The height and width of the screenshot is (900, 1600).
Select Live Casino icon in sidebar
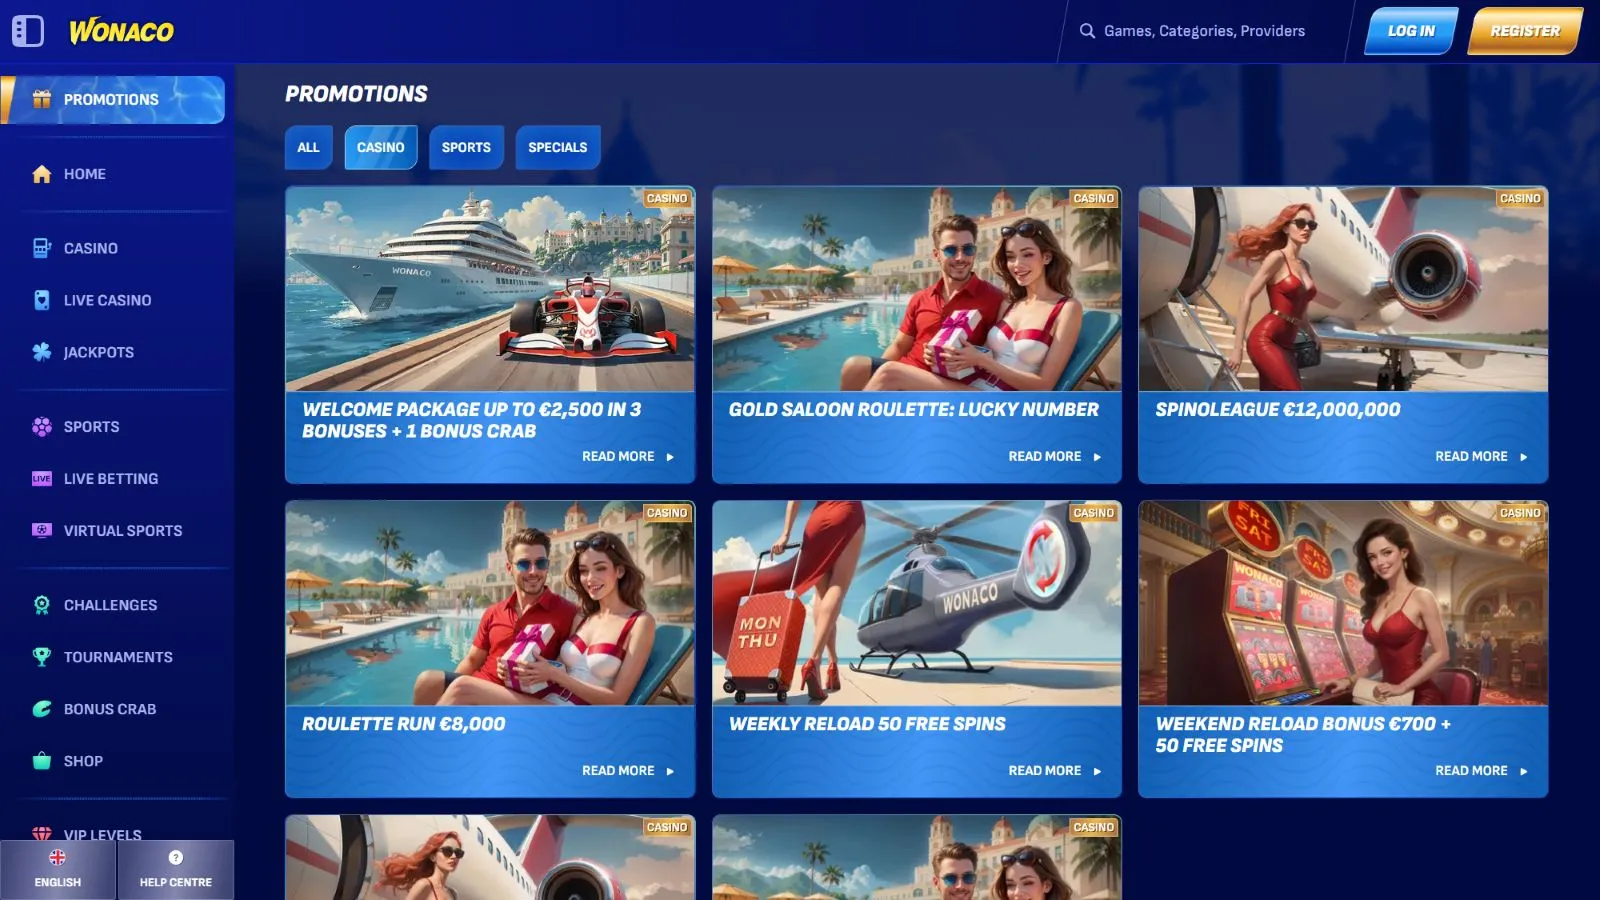[42, 300]
